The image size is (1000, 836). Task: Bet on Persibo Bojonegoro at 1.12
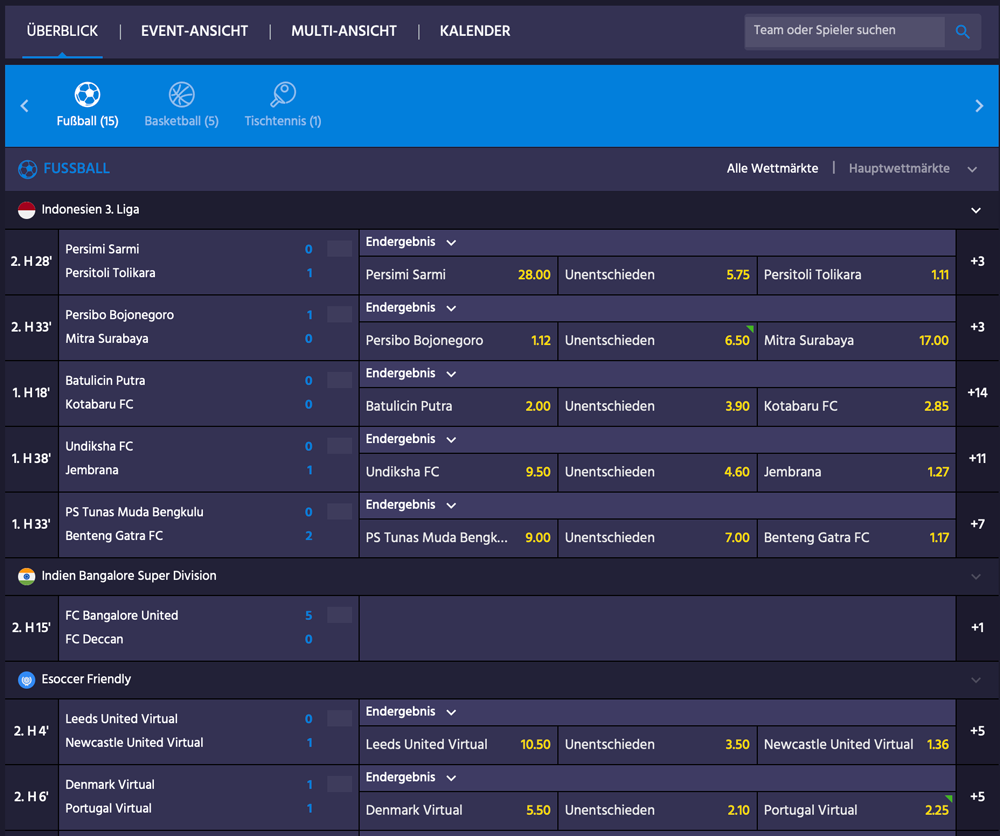click(x=458, y=341)
